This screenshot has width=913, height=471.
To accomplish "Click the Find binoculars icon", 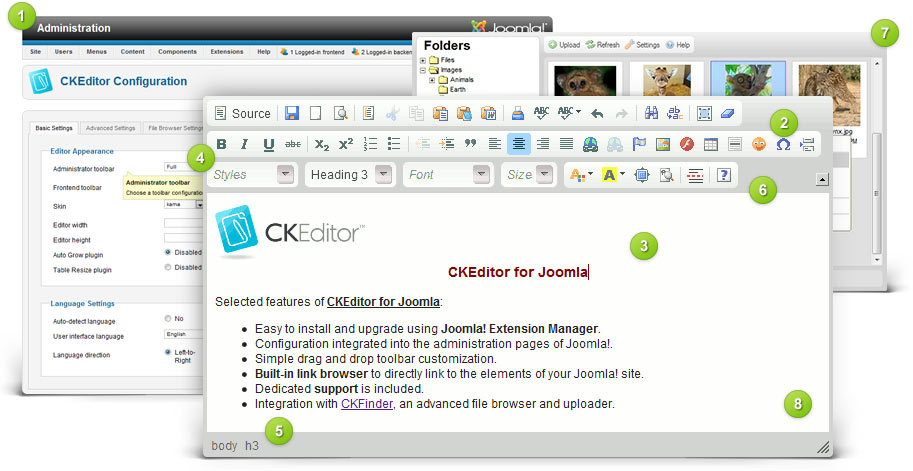I will click(651, 114).
